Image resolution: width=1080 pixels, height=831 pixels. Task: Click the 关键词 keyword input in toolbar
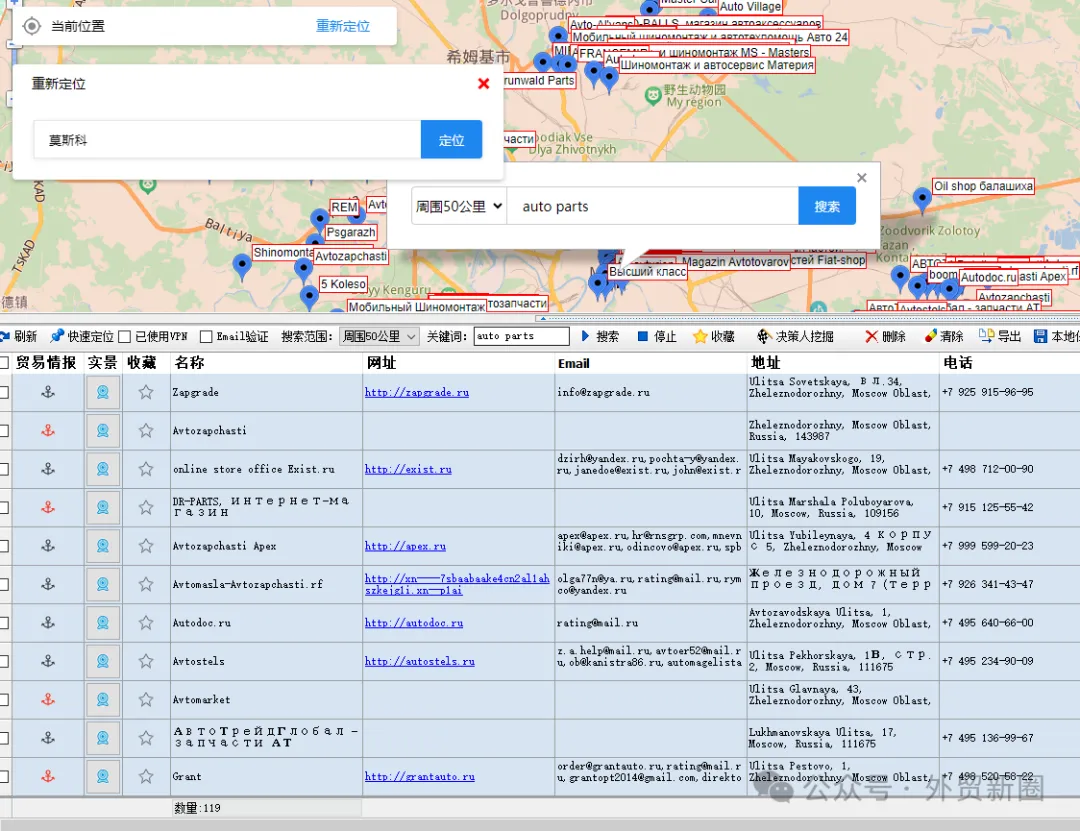tap(521, 336)
